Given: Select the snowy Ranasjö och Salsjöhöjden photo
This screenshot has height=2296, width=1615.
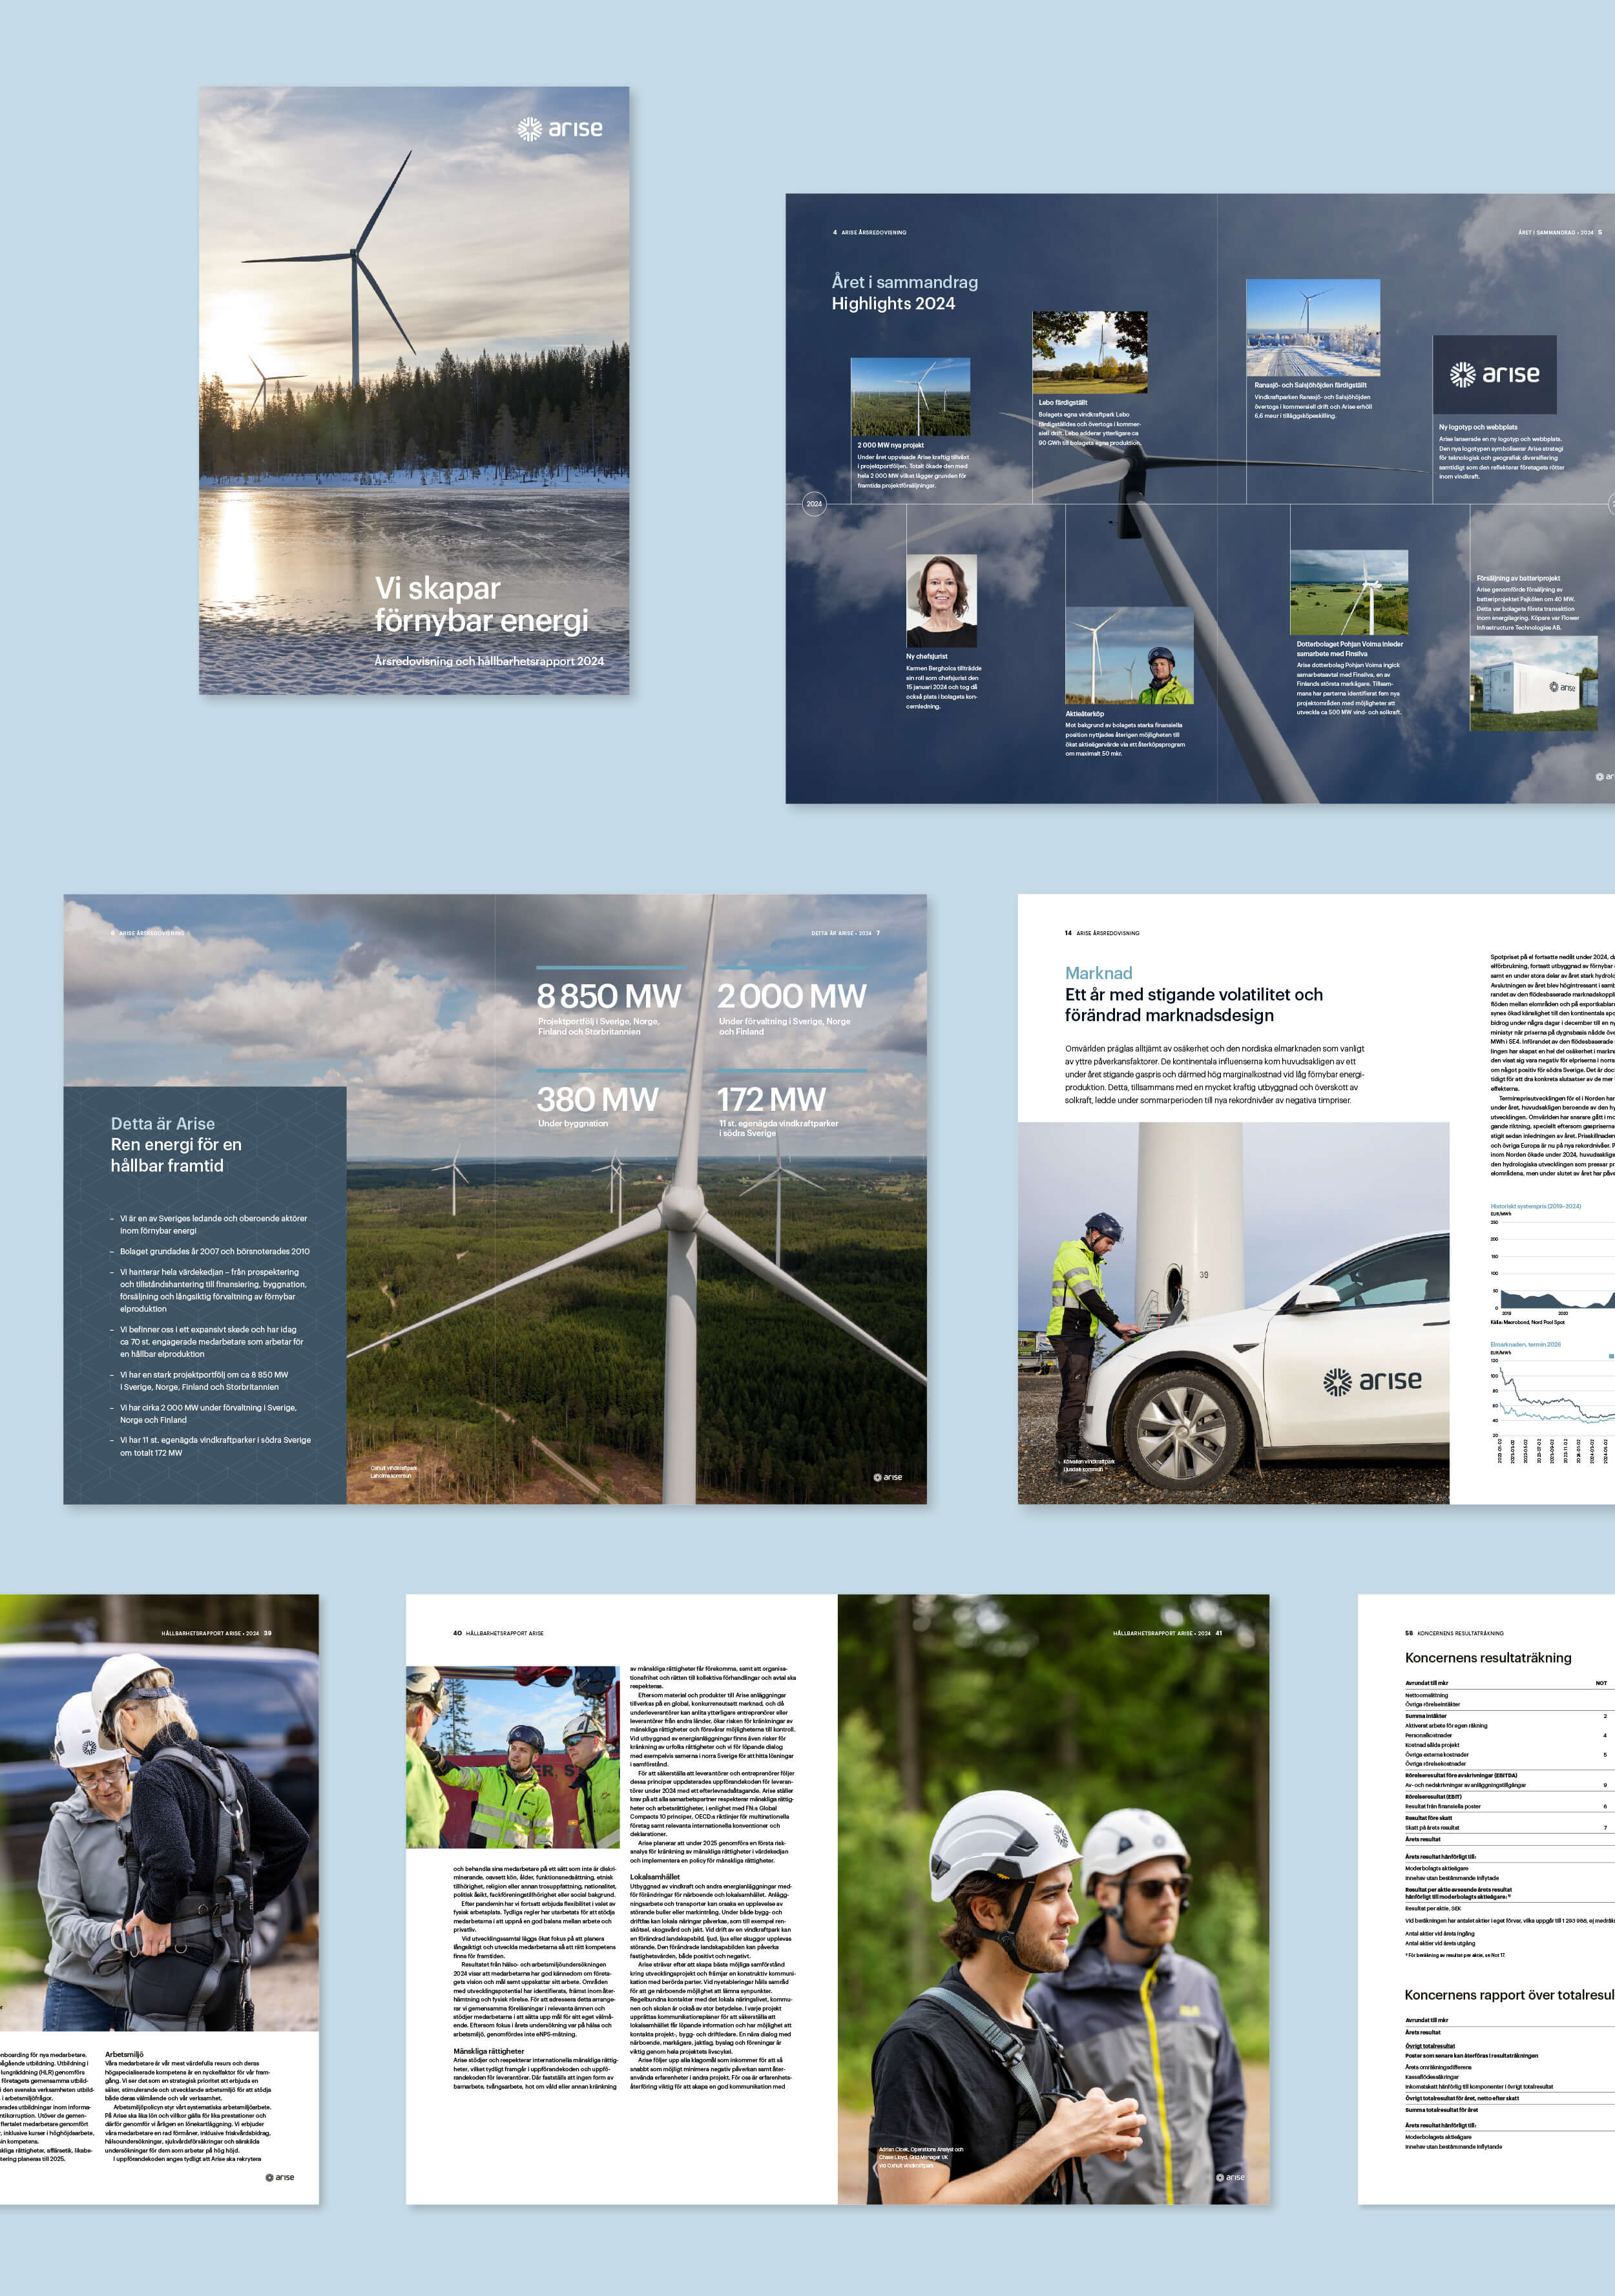Looking at the screenshot, I should [1312, 327].
